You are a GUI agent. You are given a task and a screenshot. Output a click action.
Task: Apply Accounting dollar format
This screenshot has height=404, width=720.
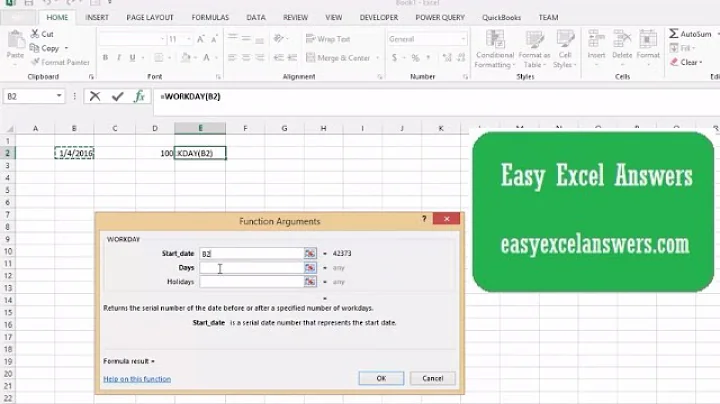(394, 58)
